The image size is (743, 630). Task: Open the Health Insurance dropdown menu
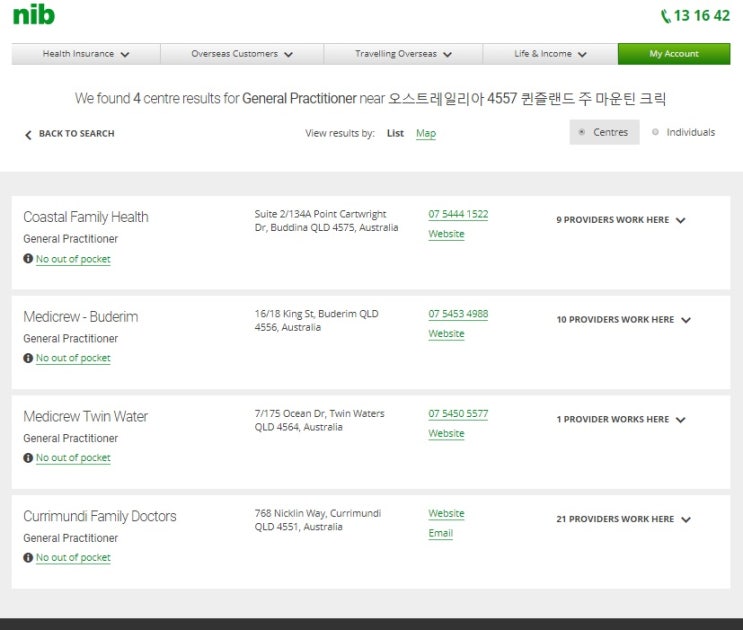coord(86,54)
